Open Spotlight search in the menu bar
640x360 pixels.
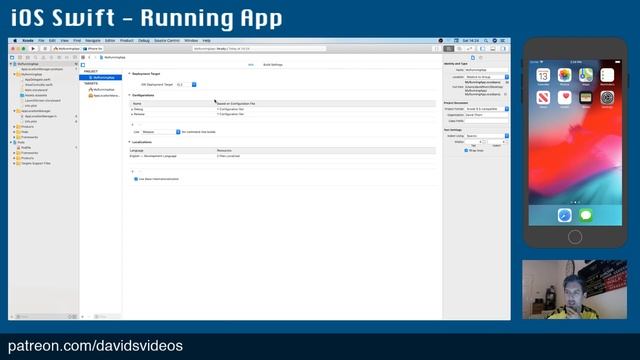click(486, 41)
